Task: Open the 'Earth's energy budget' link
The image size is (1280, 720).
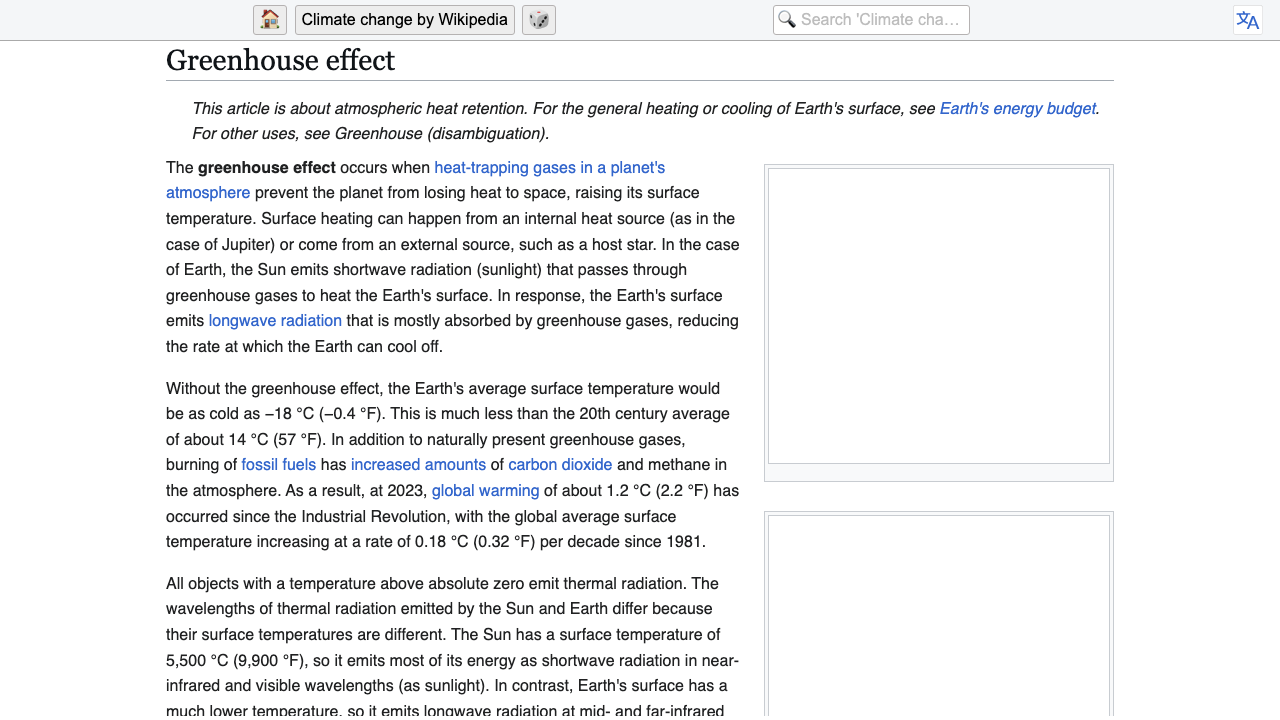Action: (1018, 109)
